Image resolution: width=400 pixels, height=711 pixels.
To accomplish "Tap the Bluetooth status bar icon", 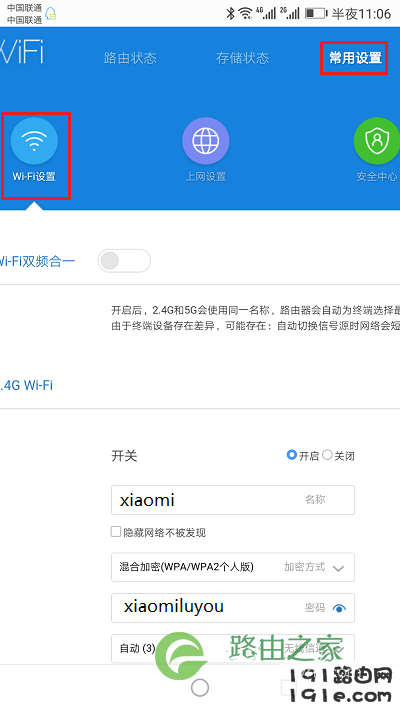I will 230,13.
